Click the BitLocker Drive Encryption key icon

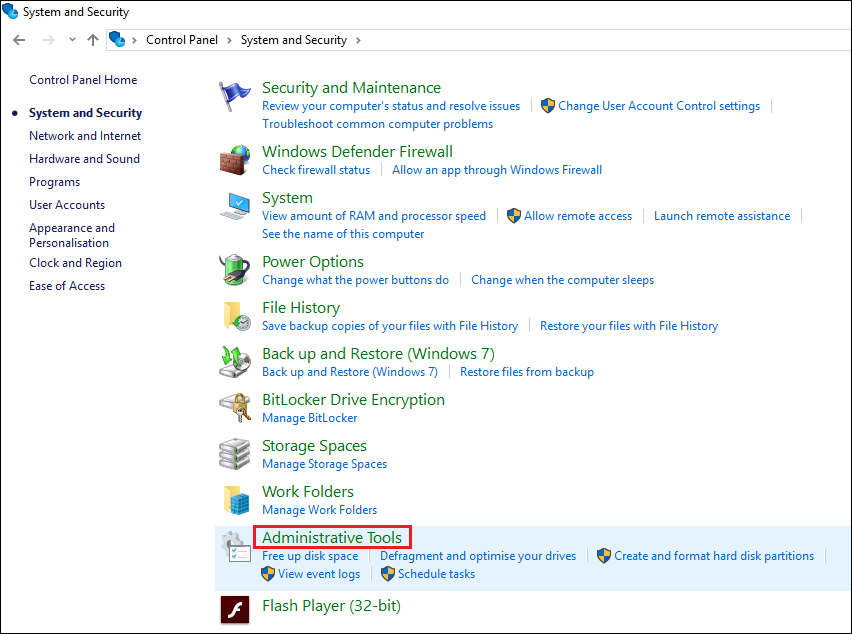[x=235, y=408]
